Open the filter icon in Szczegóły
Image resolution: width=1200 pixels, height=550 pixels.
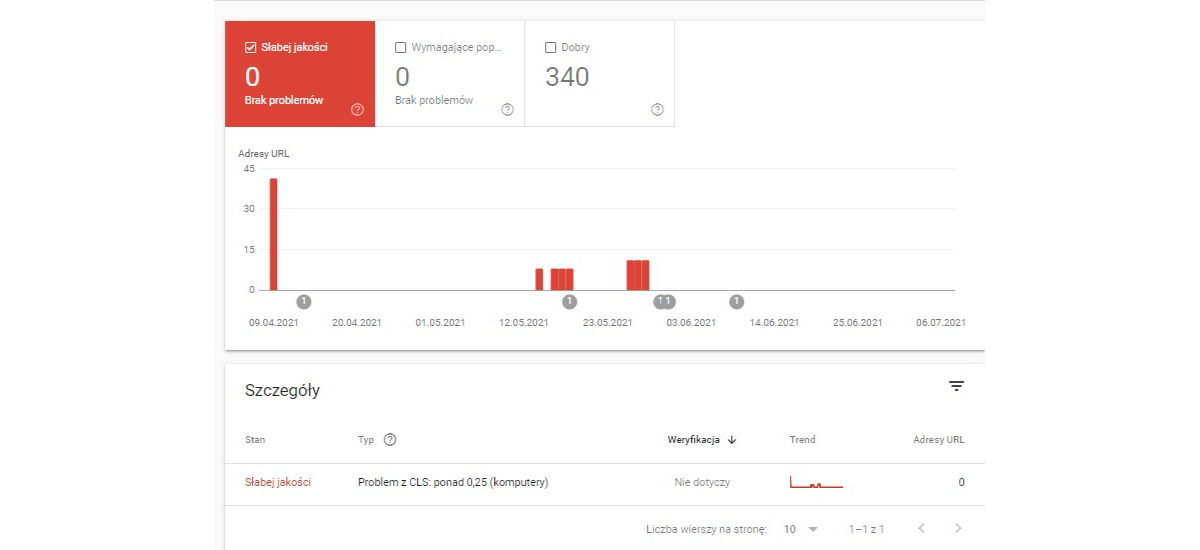(956, 386)
